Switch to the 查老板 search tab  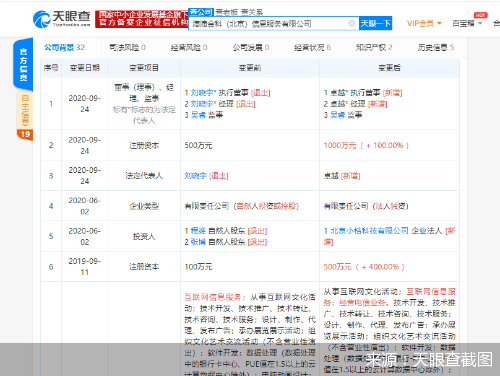[x=226, y=12]
